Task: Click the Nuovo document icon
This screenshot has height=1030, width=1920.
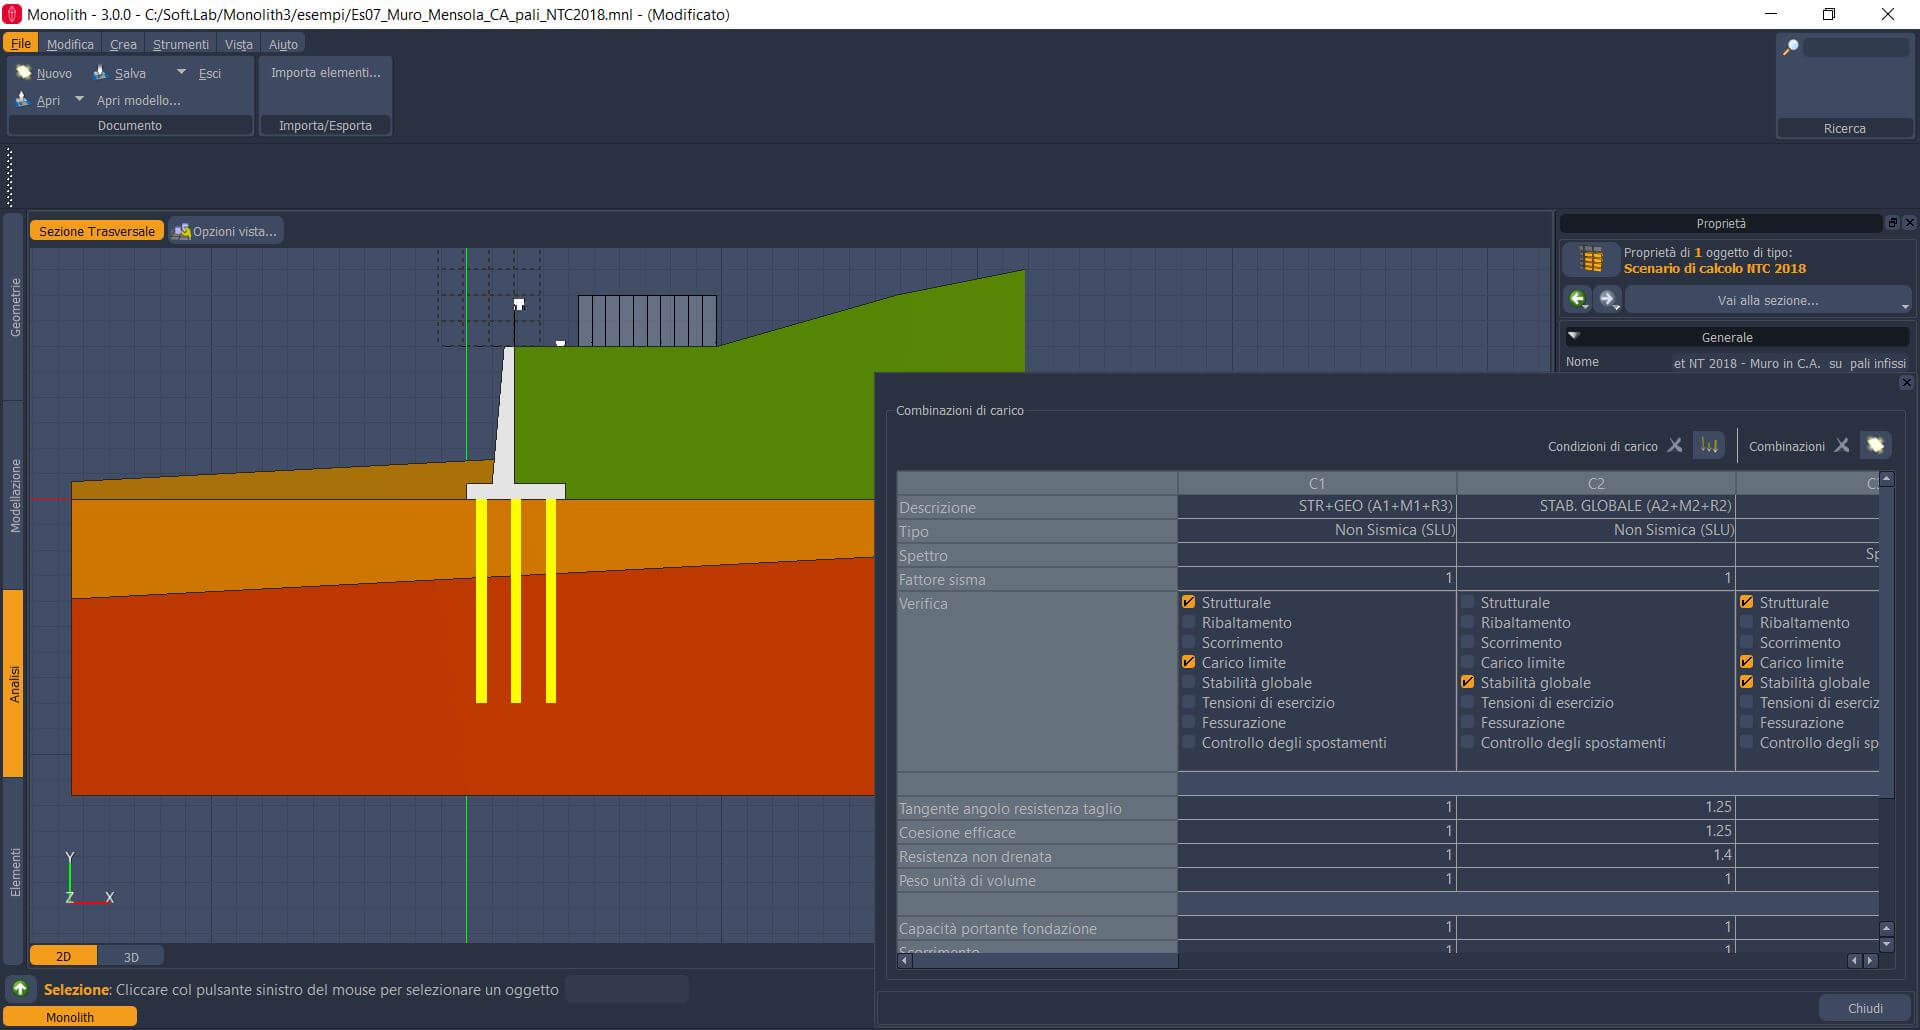Action: pos(24,72)
